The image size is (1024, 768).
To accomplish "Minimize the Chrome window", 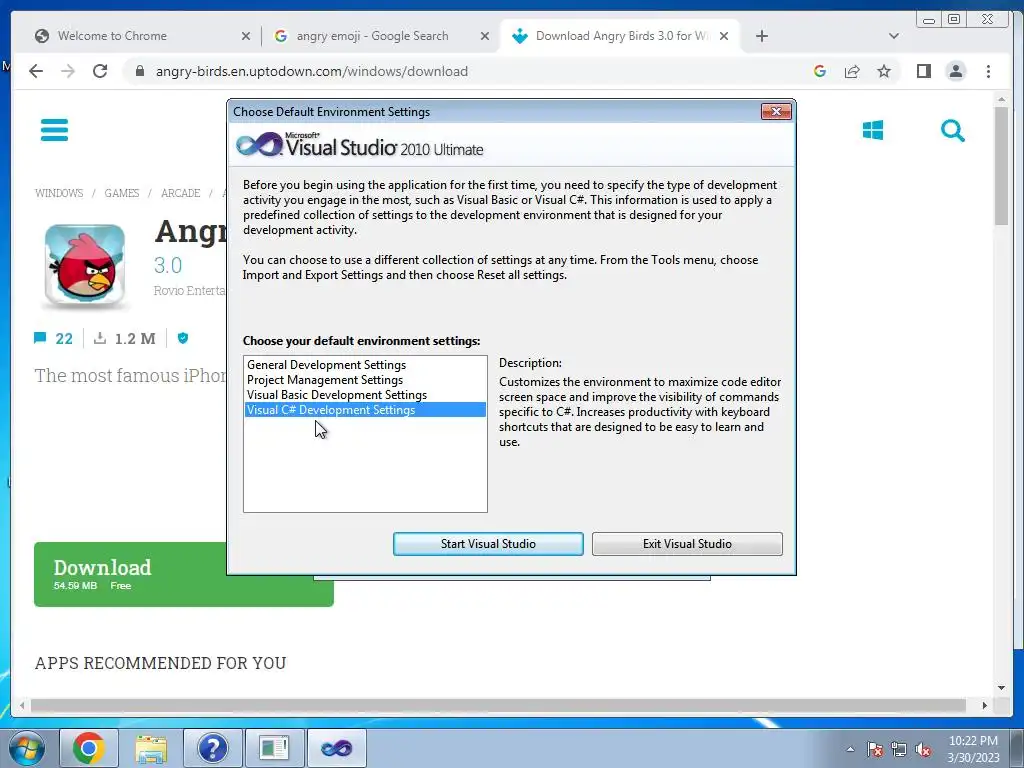I will [x=929, y=20].
